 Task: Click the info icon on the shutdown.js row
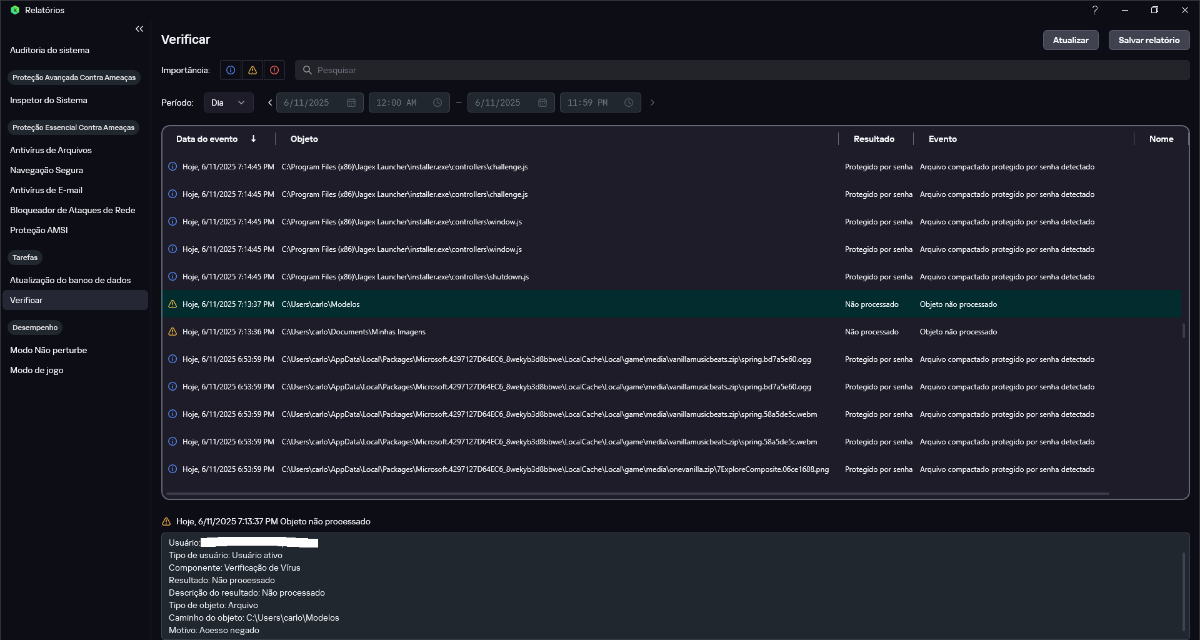(172, 276)
